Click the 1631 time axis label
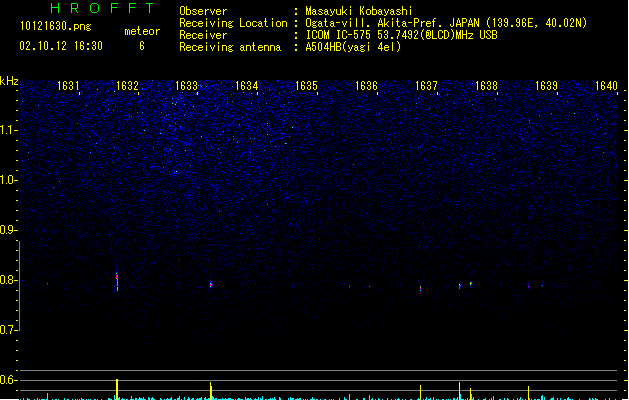The image size is (629, 400). [68, 86]
